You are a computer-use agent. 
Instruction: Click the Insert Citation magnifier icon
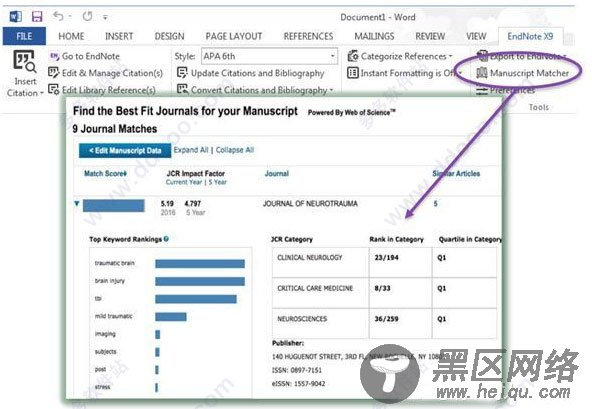coord(25,61)
